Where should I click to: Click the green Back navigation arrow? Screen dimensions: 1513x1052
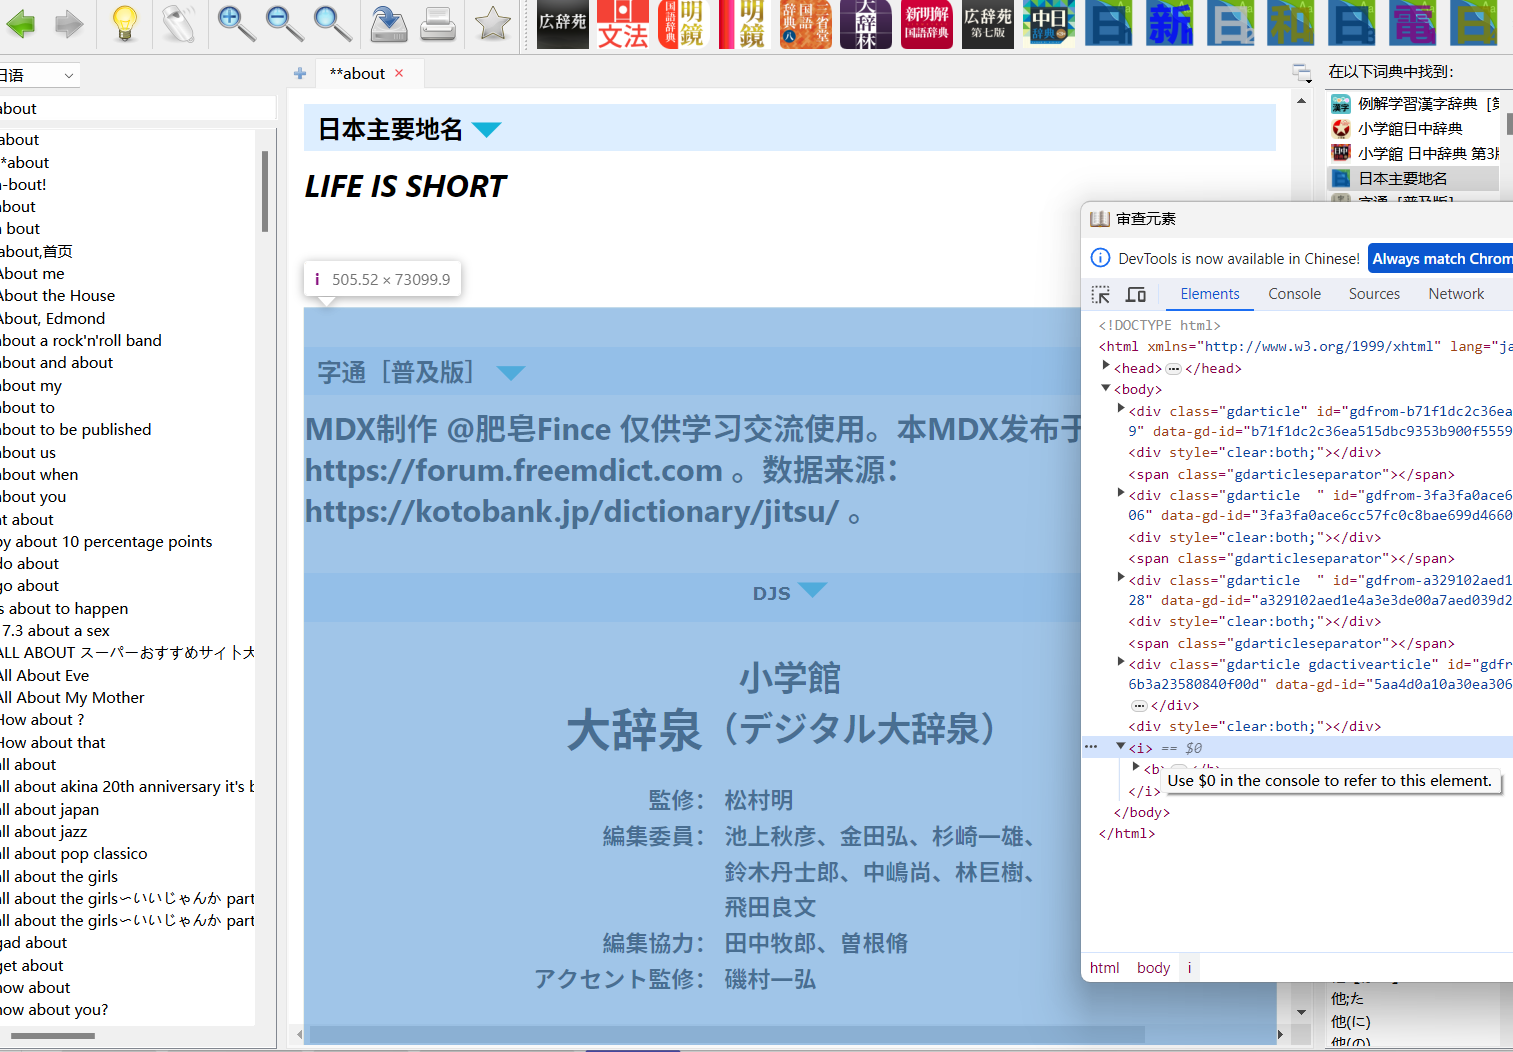[x=21, y=24]
